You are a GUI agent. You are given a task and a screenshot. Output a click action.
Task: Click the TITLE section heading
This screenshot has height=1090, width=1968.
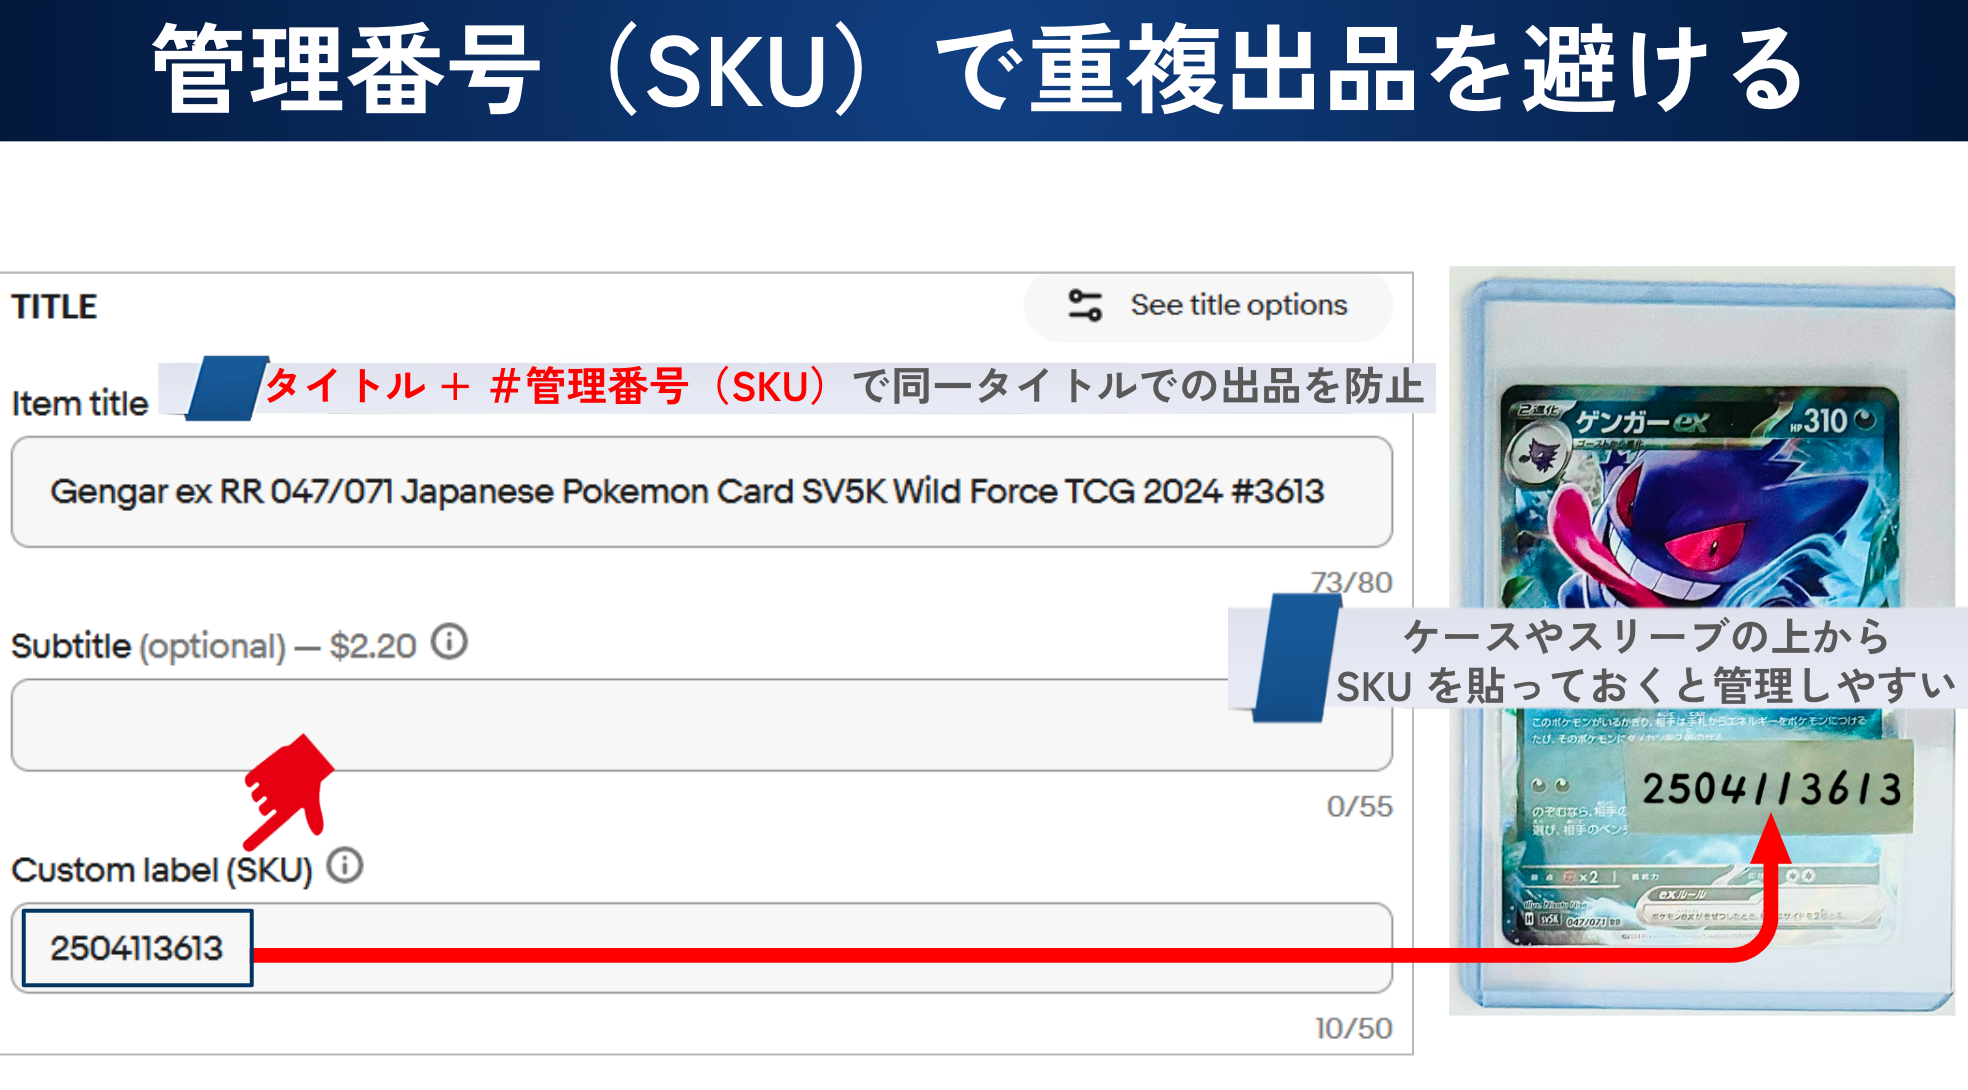pyautogui.click(x=55, y=306)
